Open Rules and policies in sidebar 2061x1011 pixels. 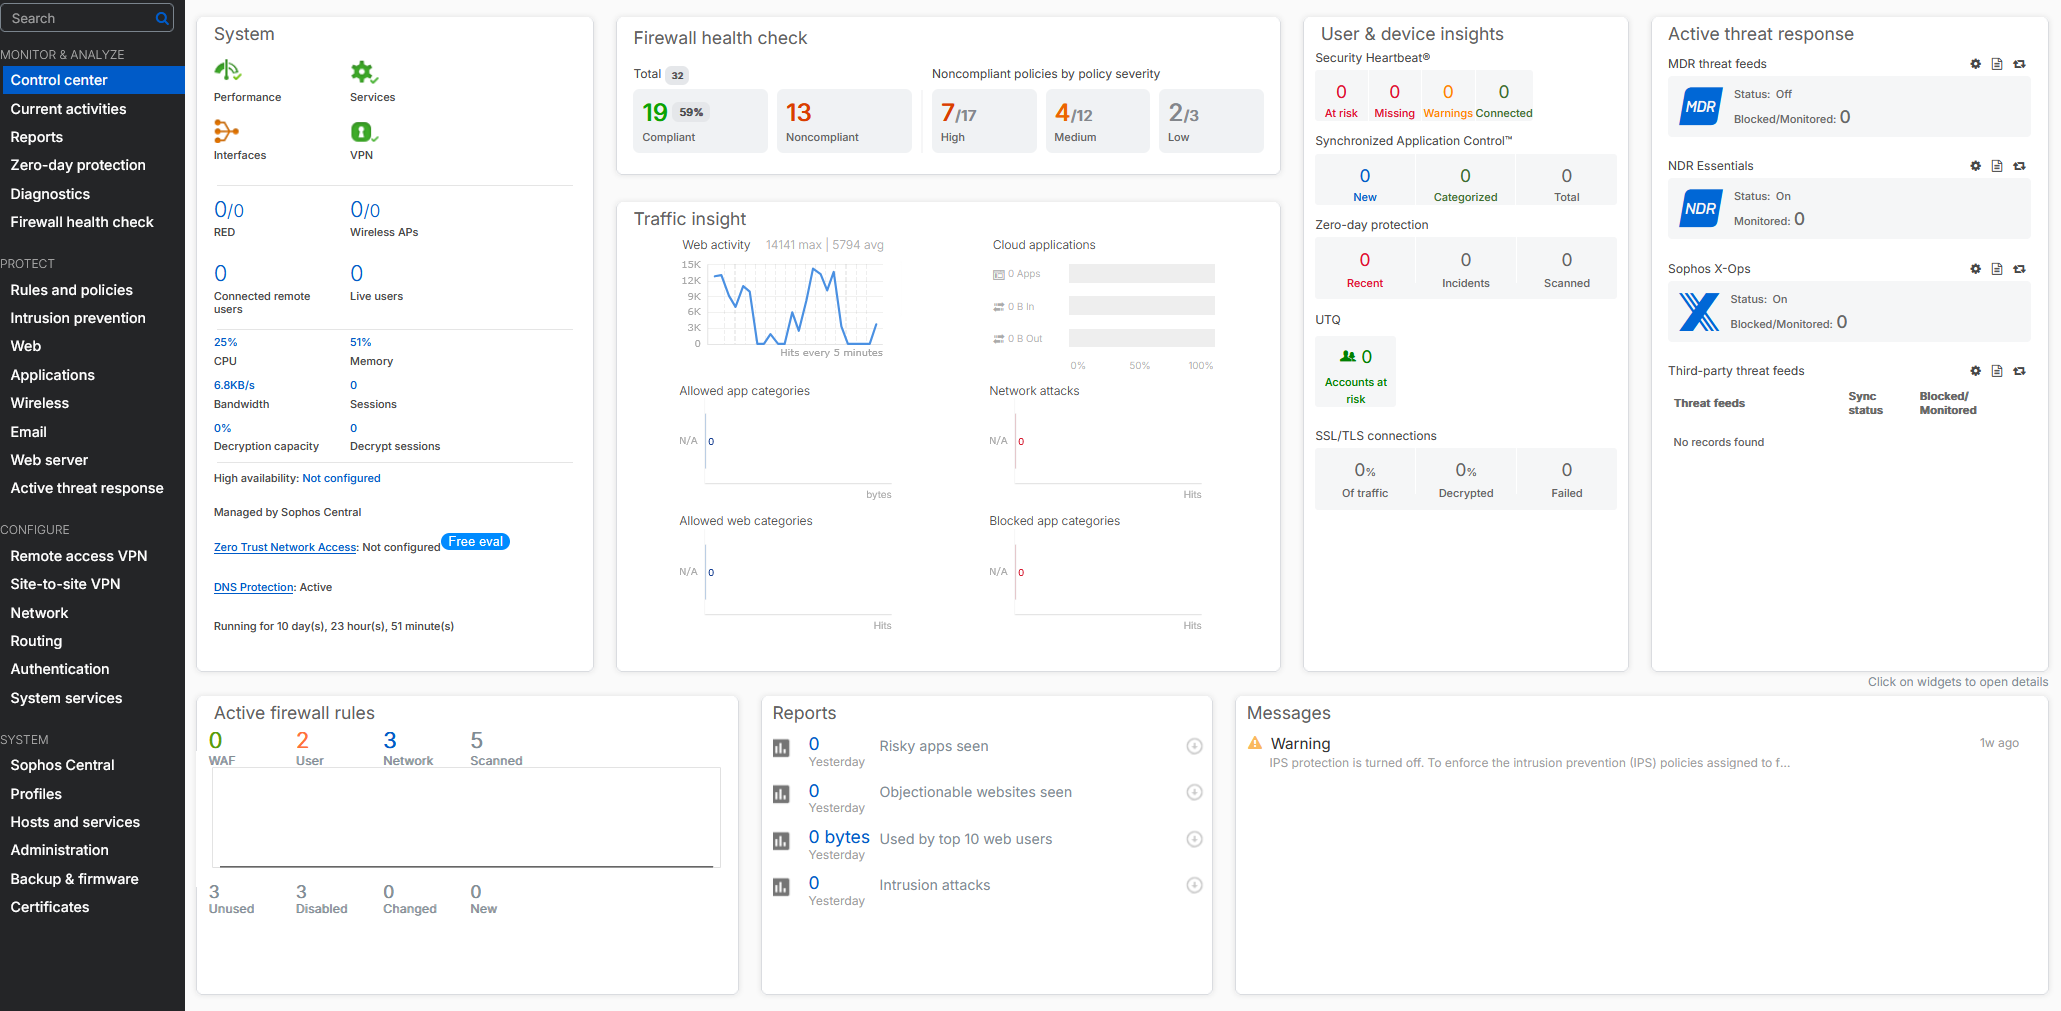pyautogui.click(x=72, y=290)
